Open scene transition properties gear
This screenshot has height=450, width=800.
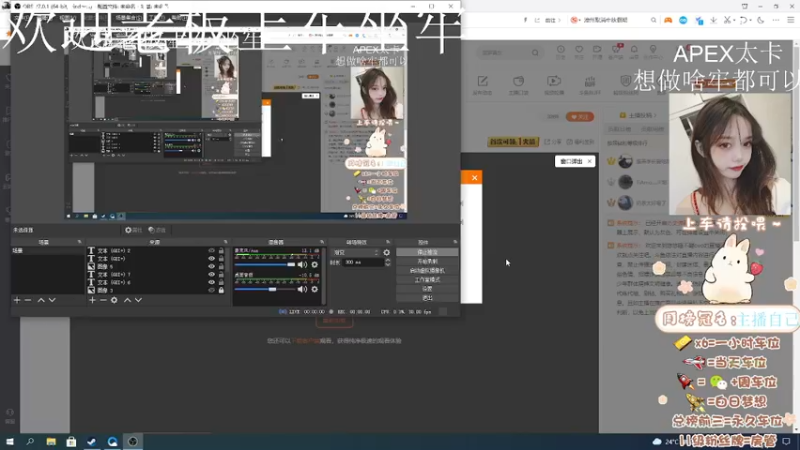[x=387, y=252]
